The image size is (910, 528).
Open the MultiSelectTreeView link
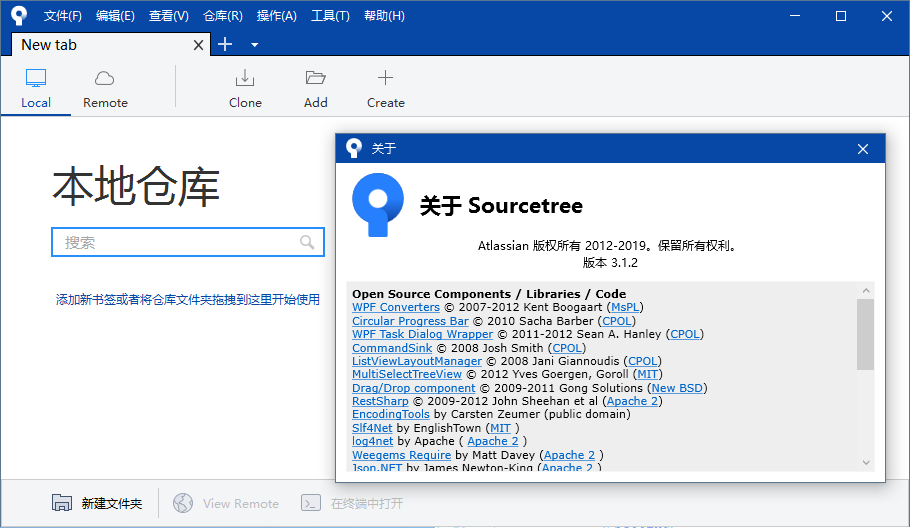(407, 374)
